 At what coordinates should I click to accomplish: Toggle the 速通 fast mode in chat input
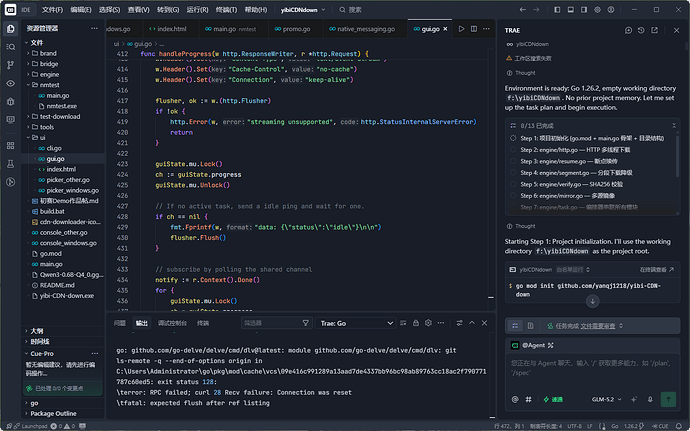553,399
